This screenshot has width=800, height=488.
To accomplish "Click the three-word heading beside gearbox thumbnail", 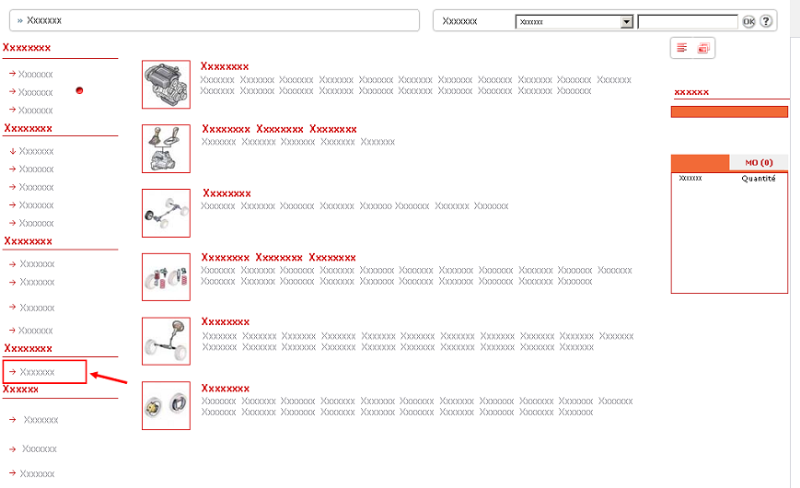I will (x=279, y=129).
